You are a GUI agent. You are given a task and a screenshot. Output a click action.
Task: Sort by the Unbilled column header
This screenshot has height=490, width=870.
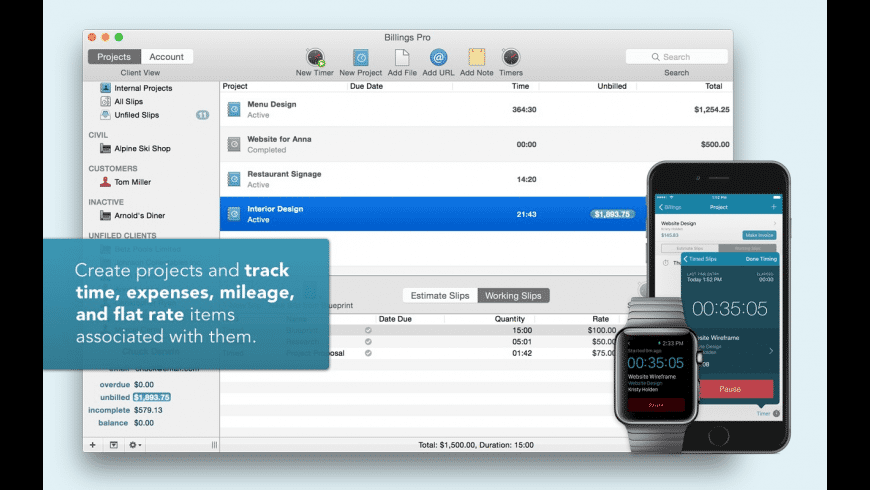[x=611, y=86]
